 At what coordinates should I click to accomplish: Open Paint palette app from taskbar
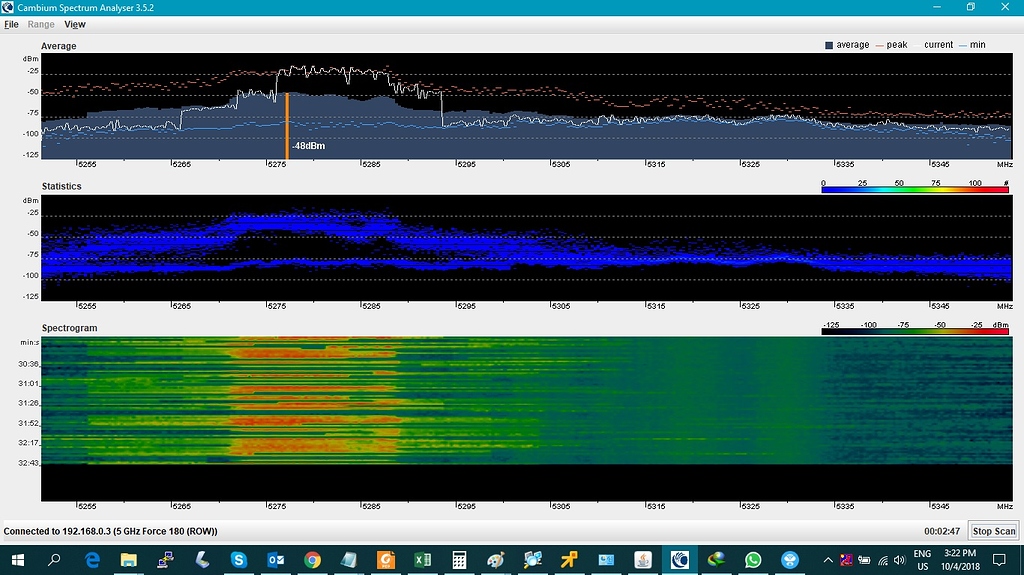pyautogui.click(x=496, y=560)
